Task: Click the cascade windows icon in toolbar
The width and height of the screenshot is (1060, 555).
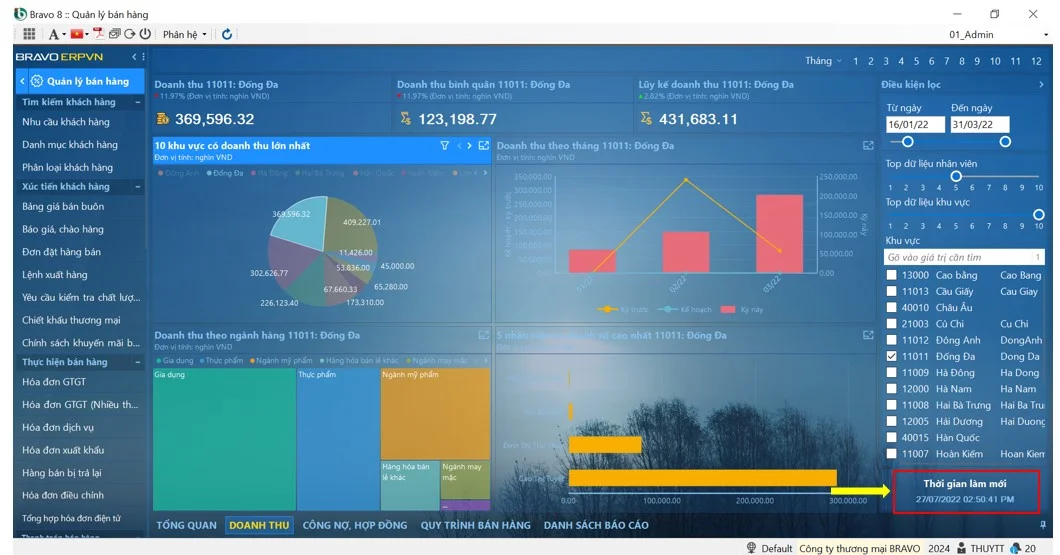Action: coord(114,34)
